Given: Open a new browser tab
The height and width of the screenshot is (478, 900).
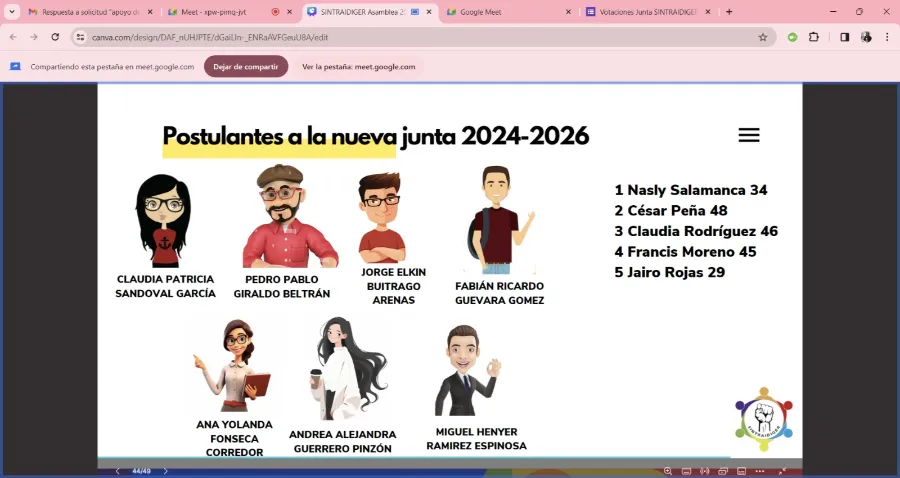Looking at the screenshot, I should tap(729, 11).
